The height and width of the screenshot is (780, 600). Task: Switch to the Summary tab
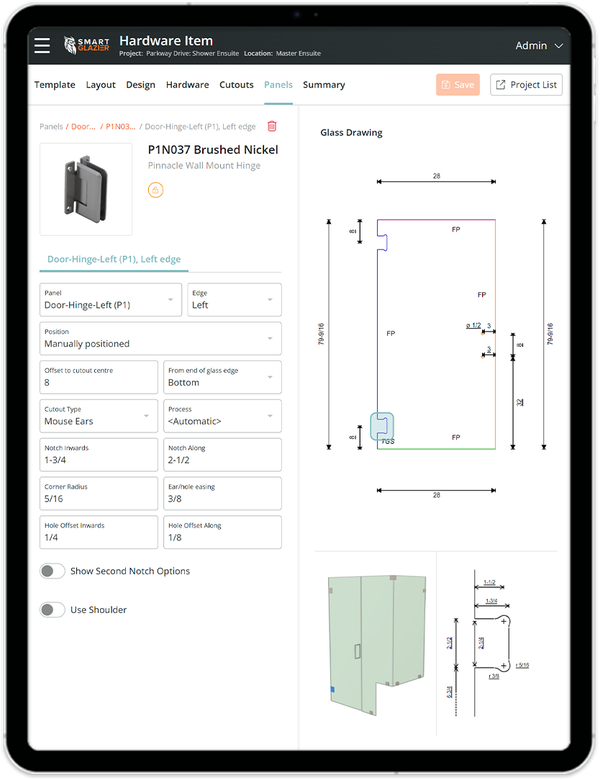click(x=324, y=85)
